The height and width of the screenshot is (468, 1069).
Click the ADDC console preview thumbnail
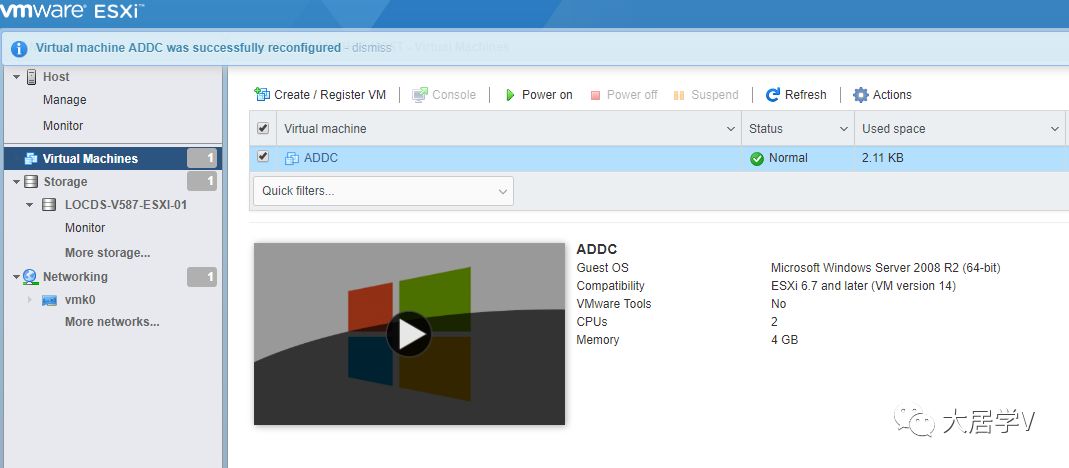click(x=410, y=334)
